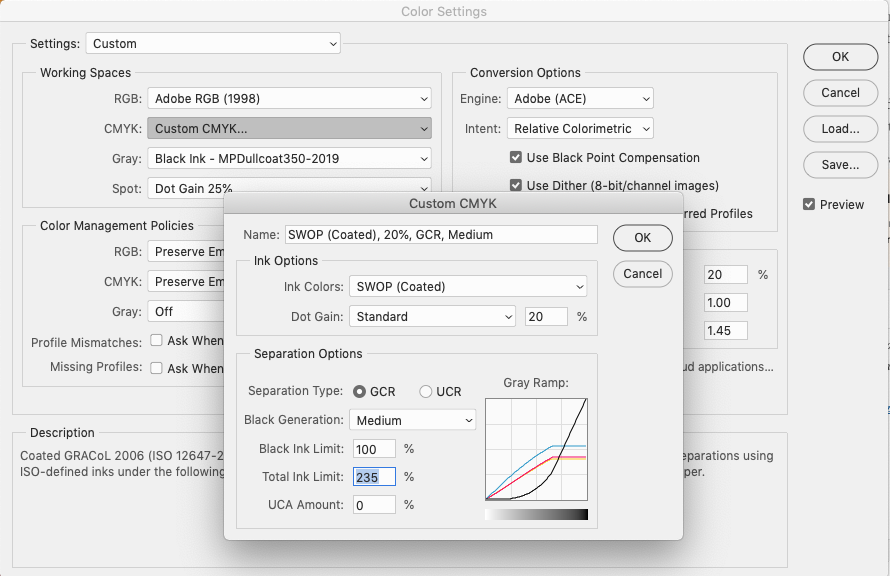Open the Dot Gain dropdown
Screen dimensions: 890x576
click(432, 316)
